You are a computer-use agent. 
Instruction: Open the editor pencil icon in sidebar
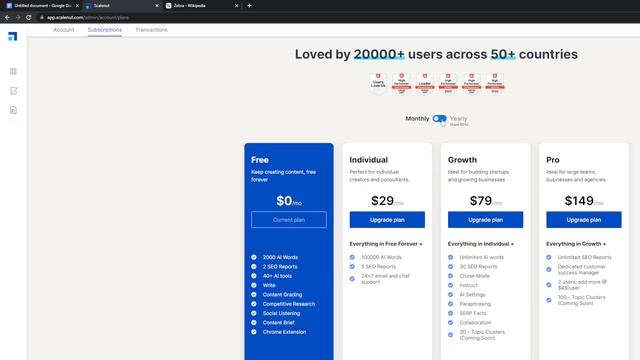pyautogui.click(x=13, y=91)
